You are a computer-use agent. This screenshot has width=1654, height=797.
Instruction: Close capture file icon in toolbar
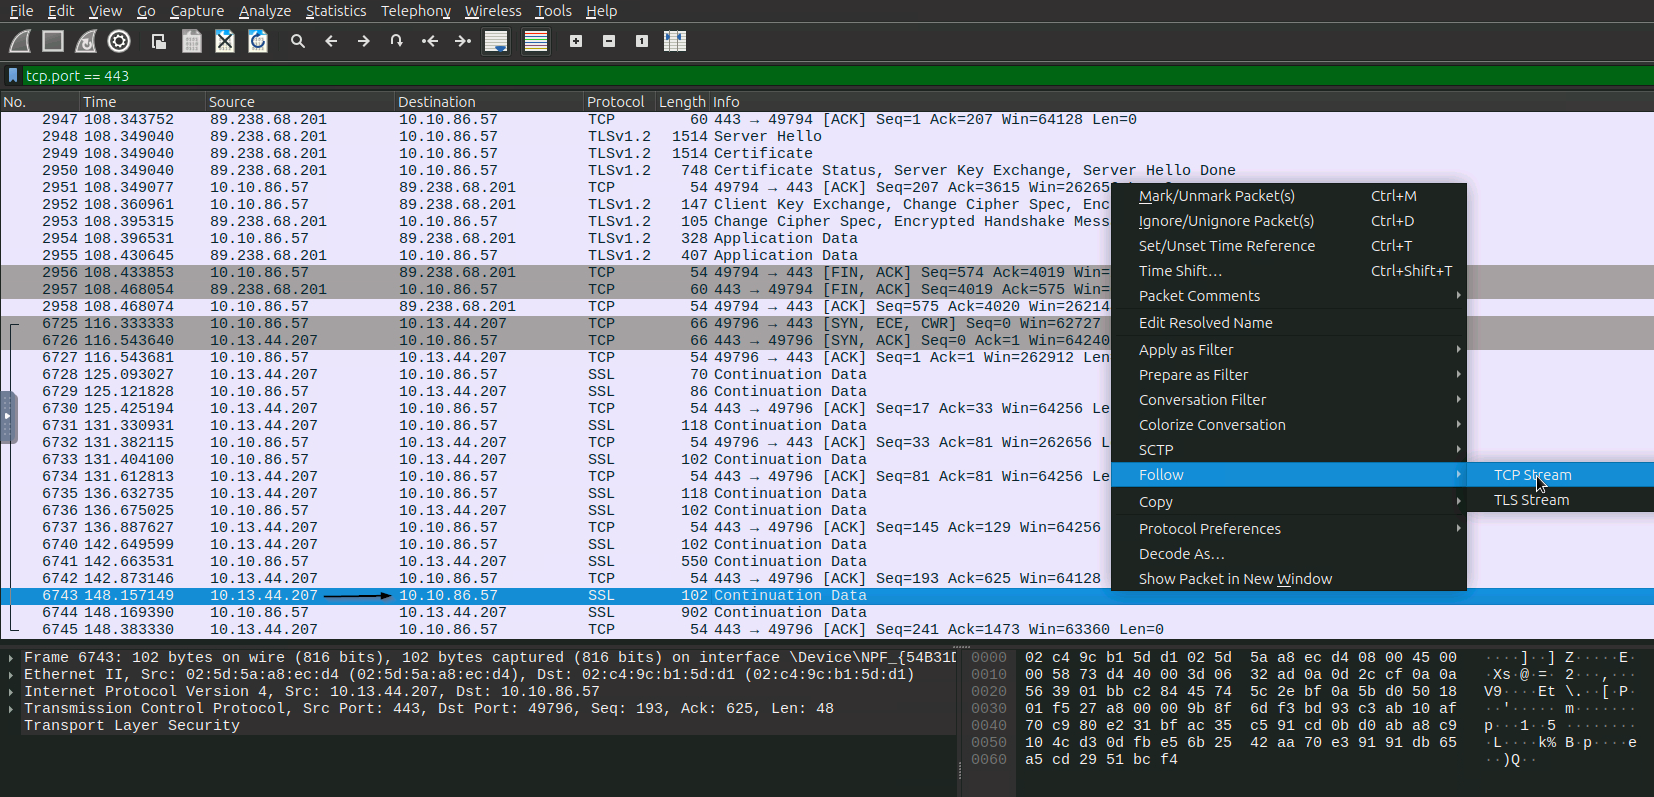(225, 41)
